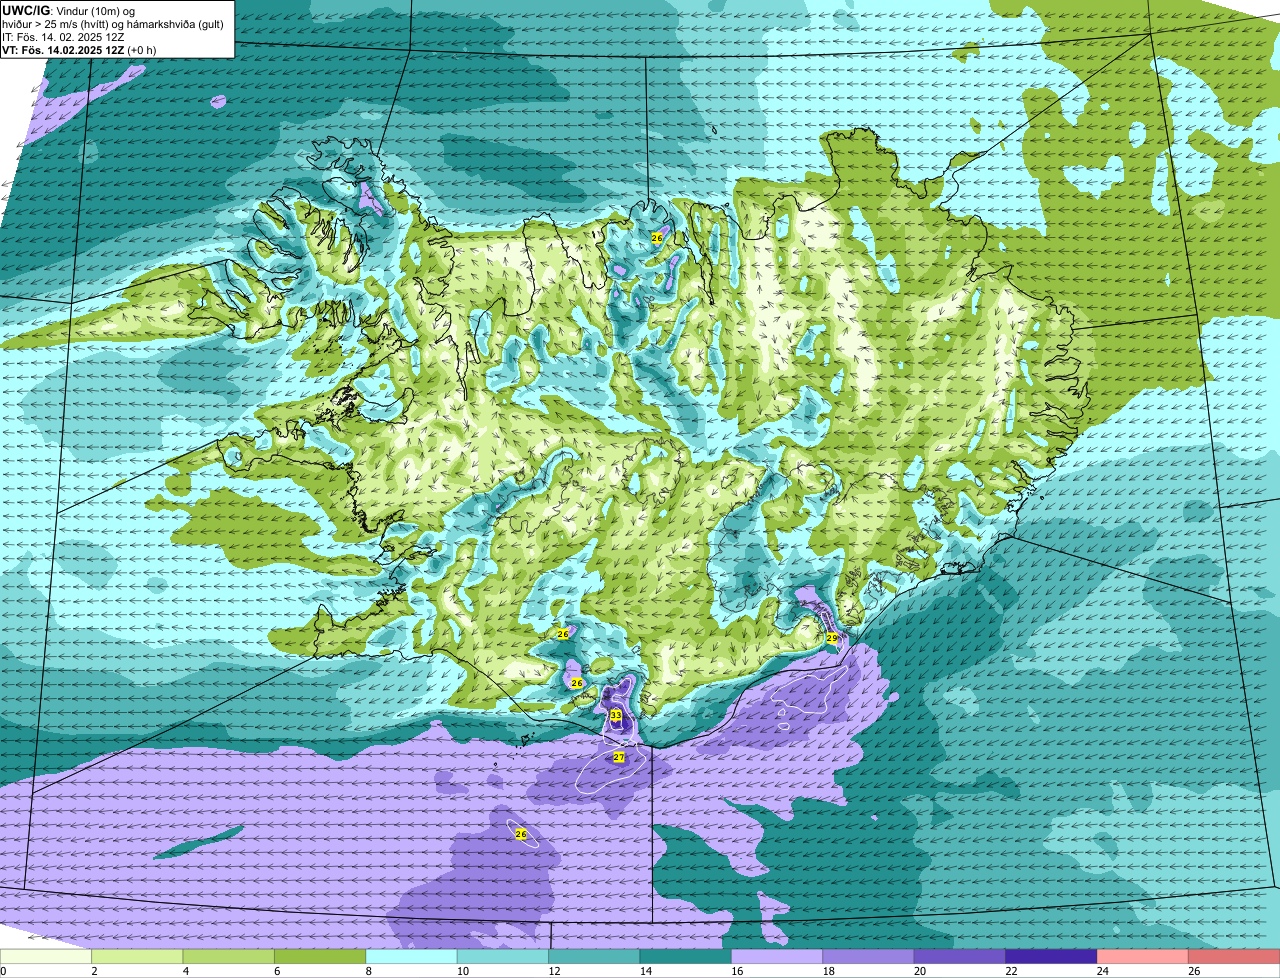
Task: Pick the 20–22 violet legend swatch
Action: 960,957
